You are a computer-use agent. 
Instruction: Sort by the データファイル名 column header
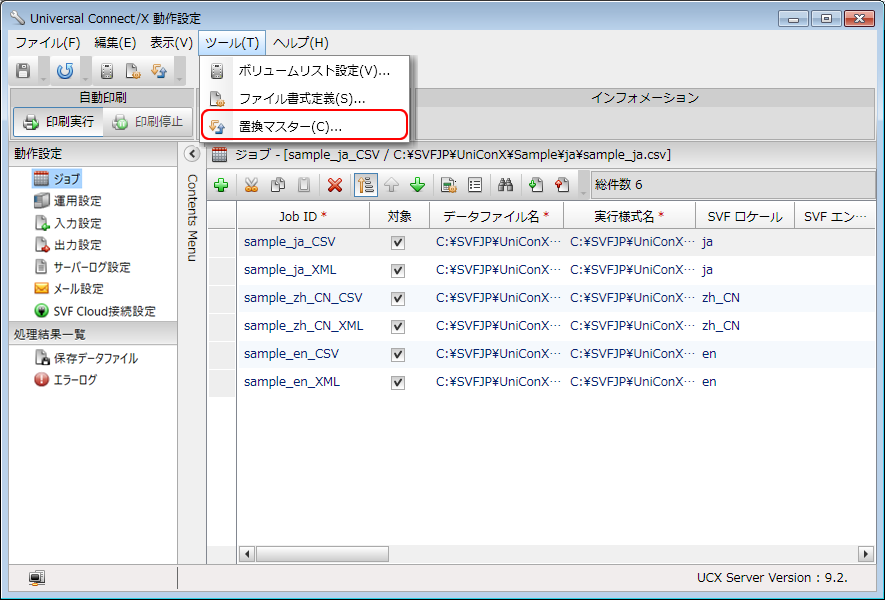(496, 216)
